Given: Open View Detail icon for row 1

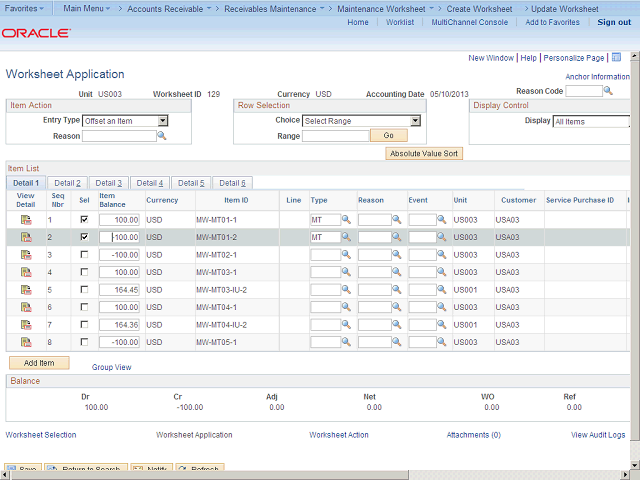Looking at the screenshot, I should click(x=26, y=219).
